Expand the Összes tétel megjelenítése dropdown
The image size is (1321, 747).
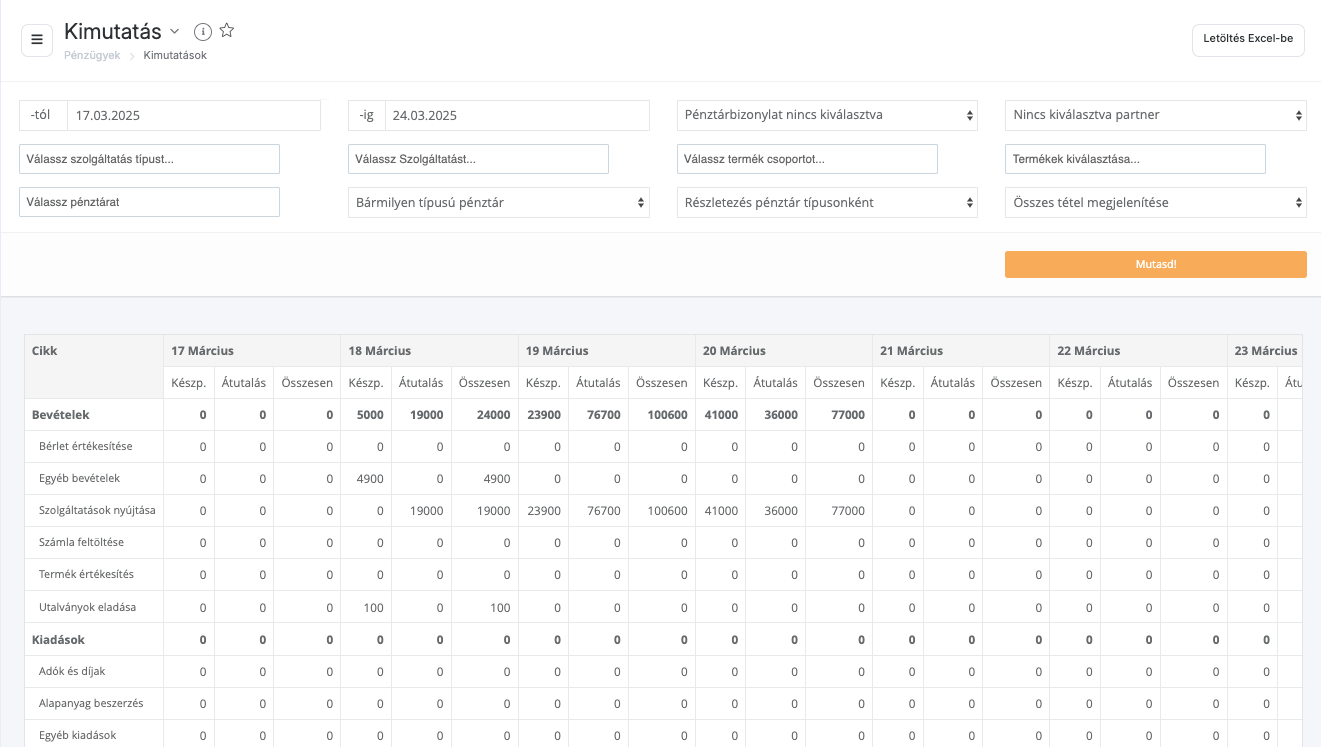[x=1155, y=203]
